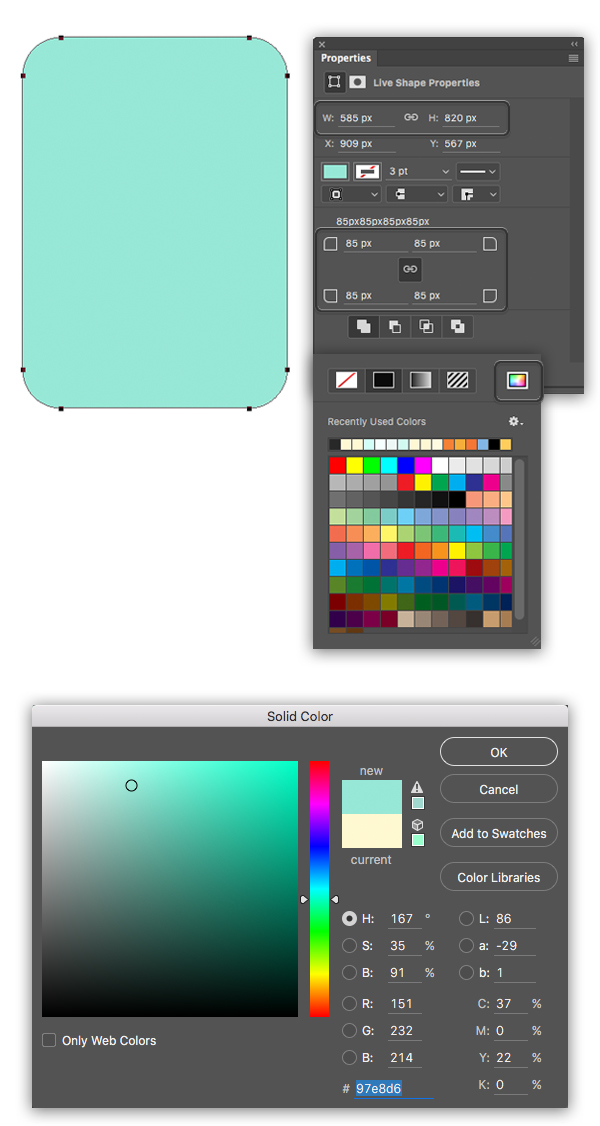Click the mint fill color swatch

335,172
